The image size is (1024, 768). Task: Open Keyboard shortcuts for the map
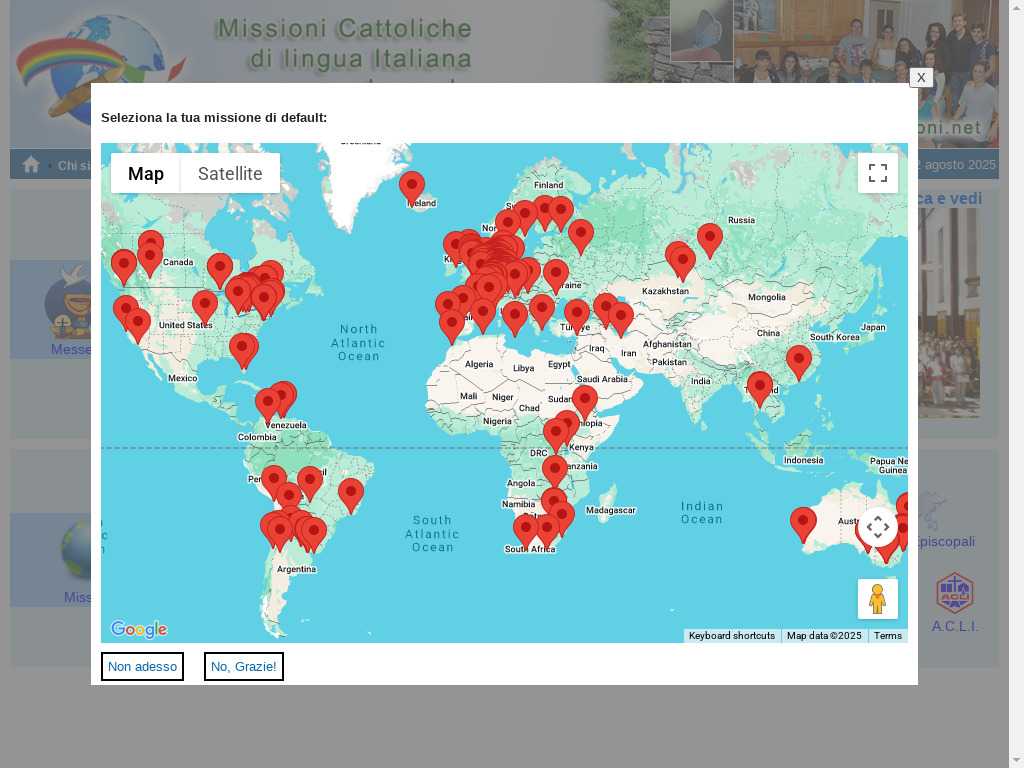pos(731,635)
